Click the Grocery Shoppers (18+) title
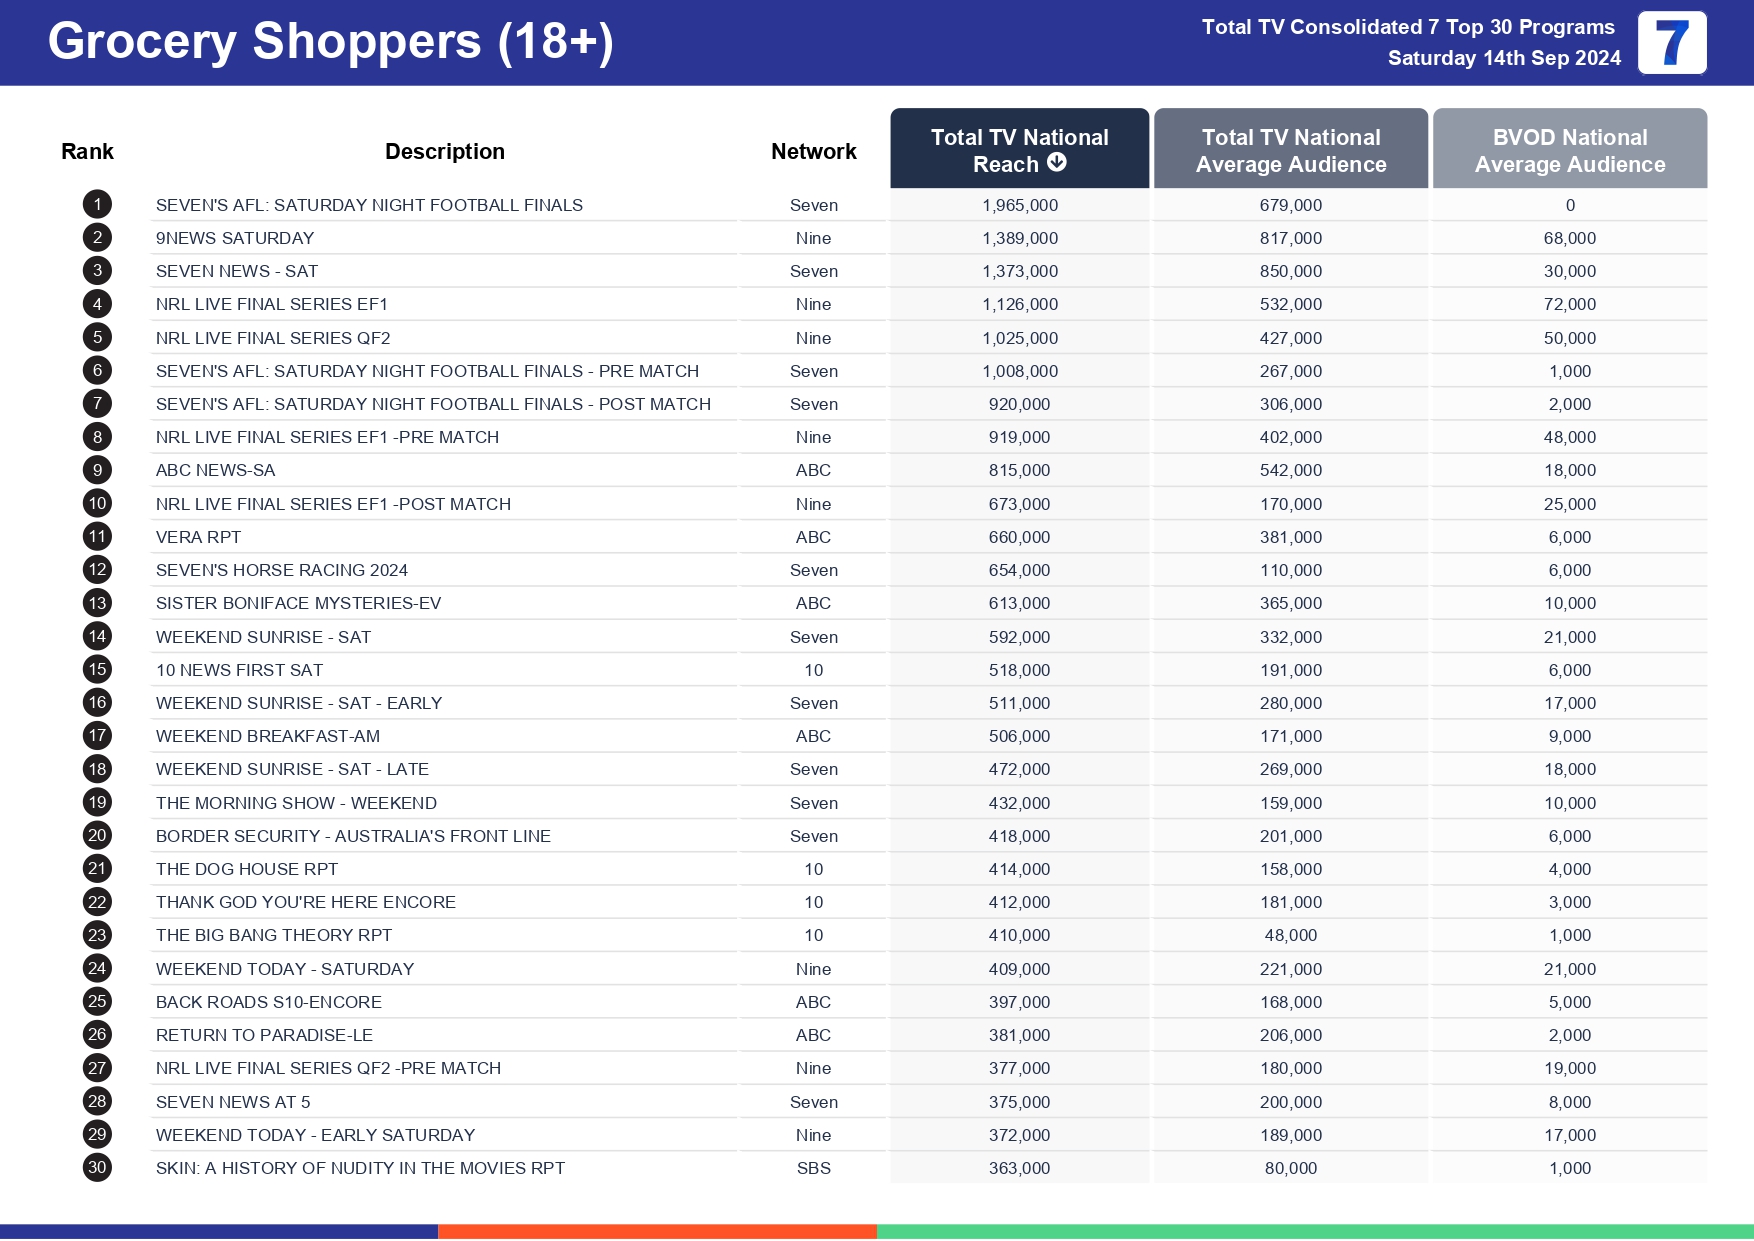Screen dimensions: 1754x1241 tap(330, 42)
